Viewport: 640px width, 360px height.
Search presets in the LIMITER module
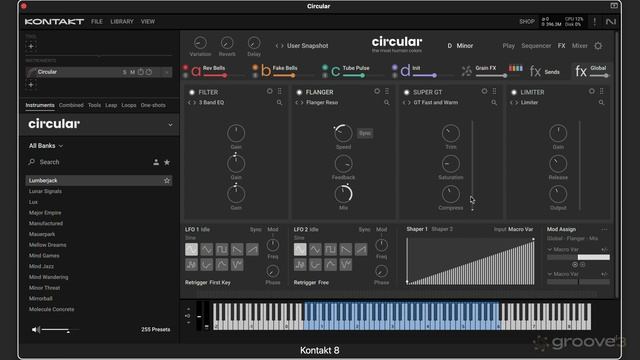(x=601, y=102)
